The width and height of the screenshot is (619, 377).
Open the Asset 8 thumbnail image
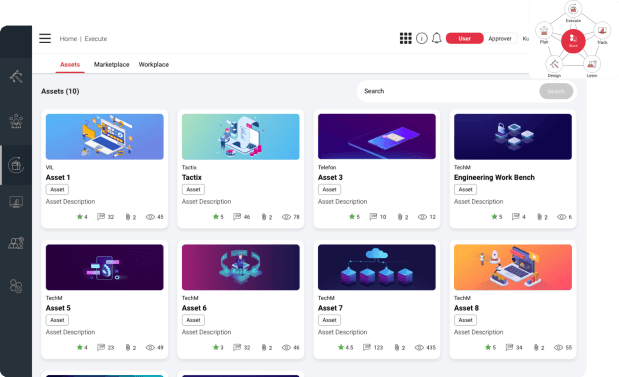pos(513,267)
